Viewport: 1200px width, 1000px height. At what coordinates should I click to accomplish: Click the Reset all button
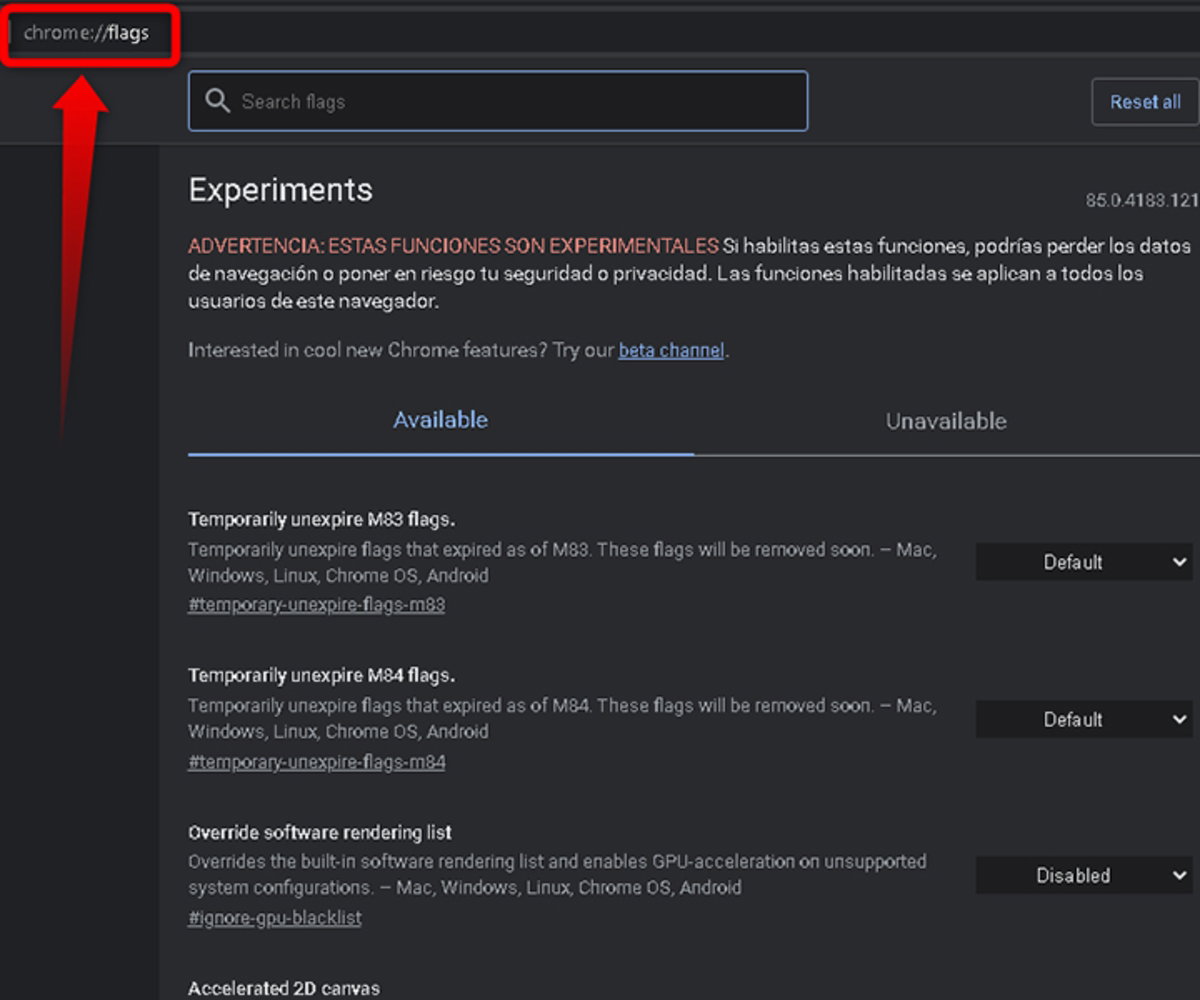1145,102
